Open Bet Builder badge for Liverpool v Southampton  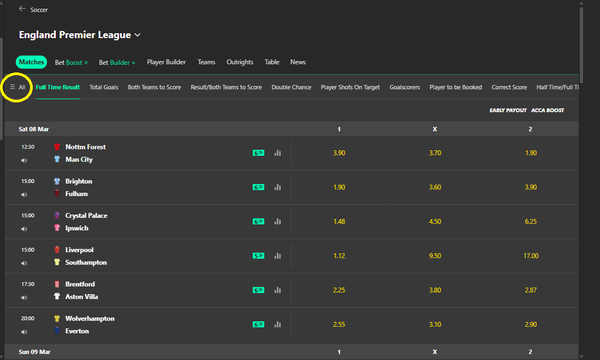coord(258,256)
